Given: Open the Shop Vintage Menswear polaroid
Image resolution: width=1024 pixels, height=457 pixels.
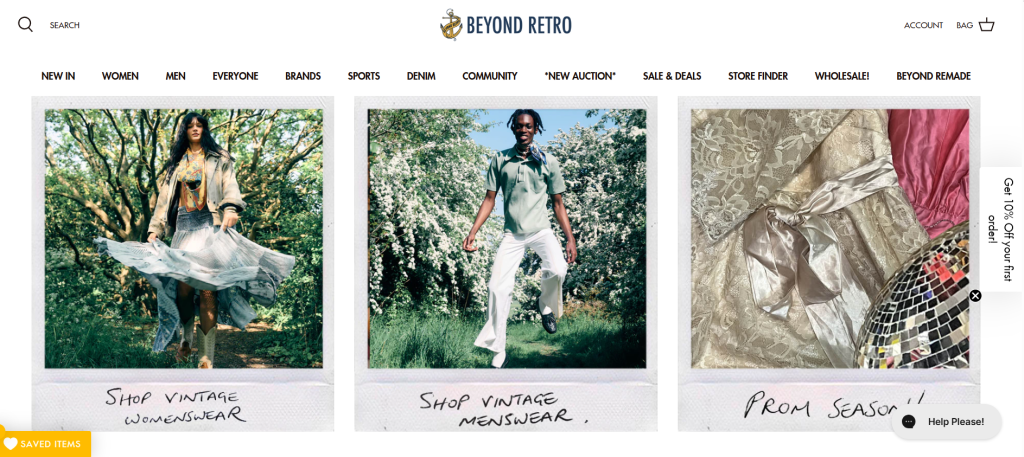Looking at the screenshot, I should point(506,264).
